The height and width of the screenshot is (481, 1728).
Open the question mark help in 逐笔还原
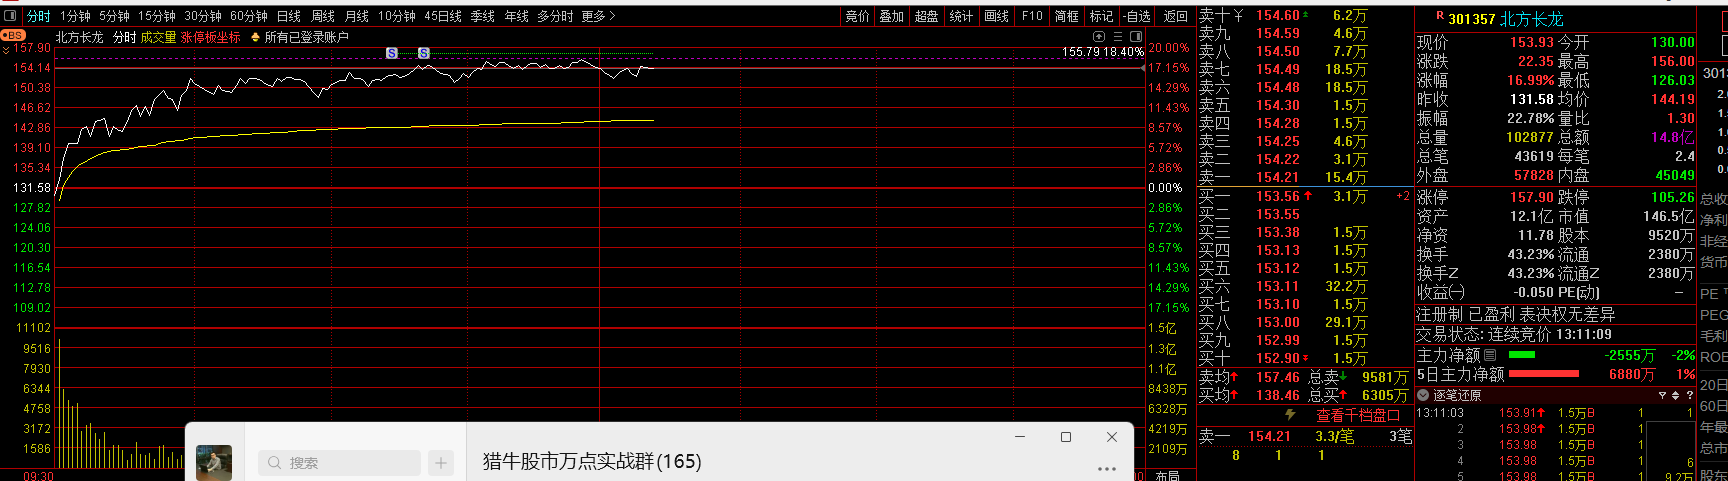1690,395
